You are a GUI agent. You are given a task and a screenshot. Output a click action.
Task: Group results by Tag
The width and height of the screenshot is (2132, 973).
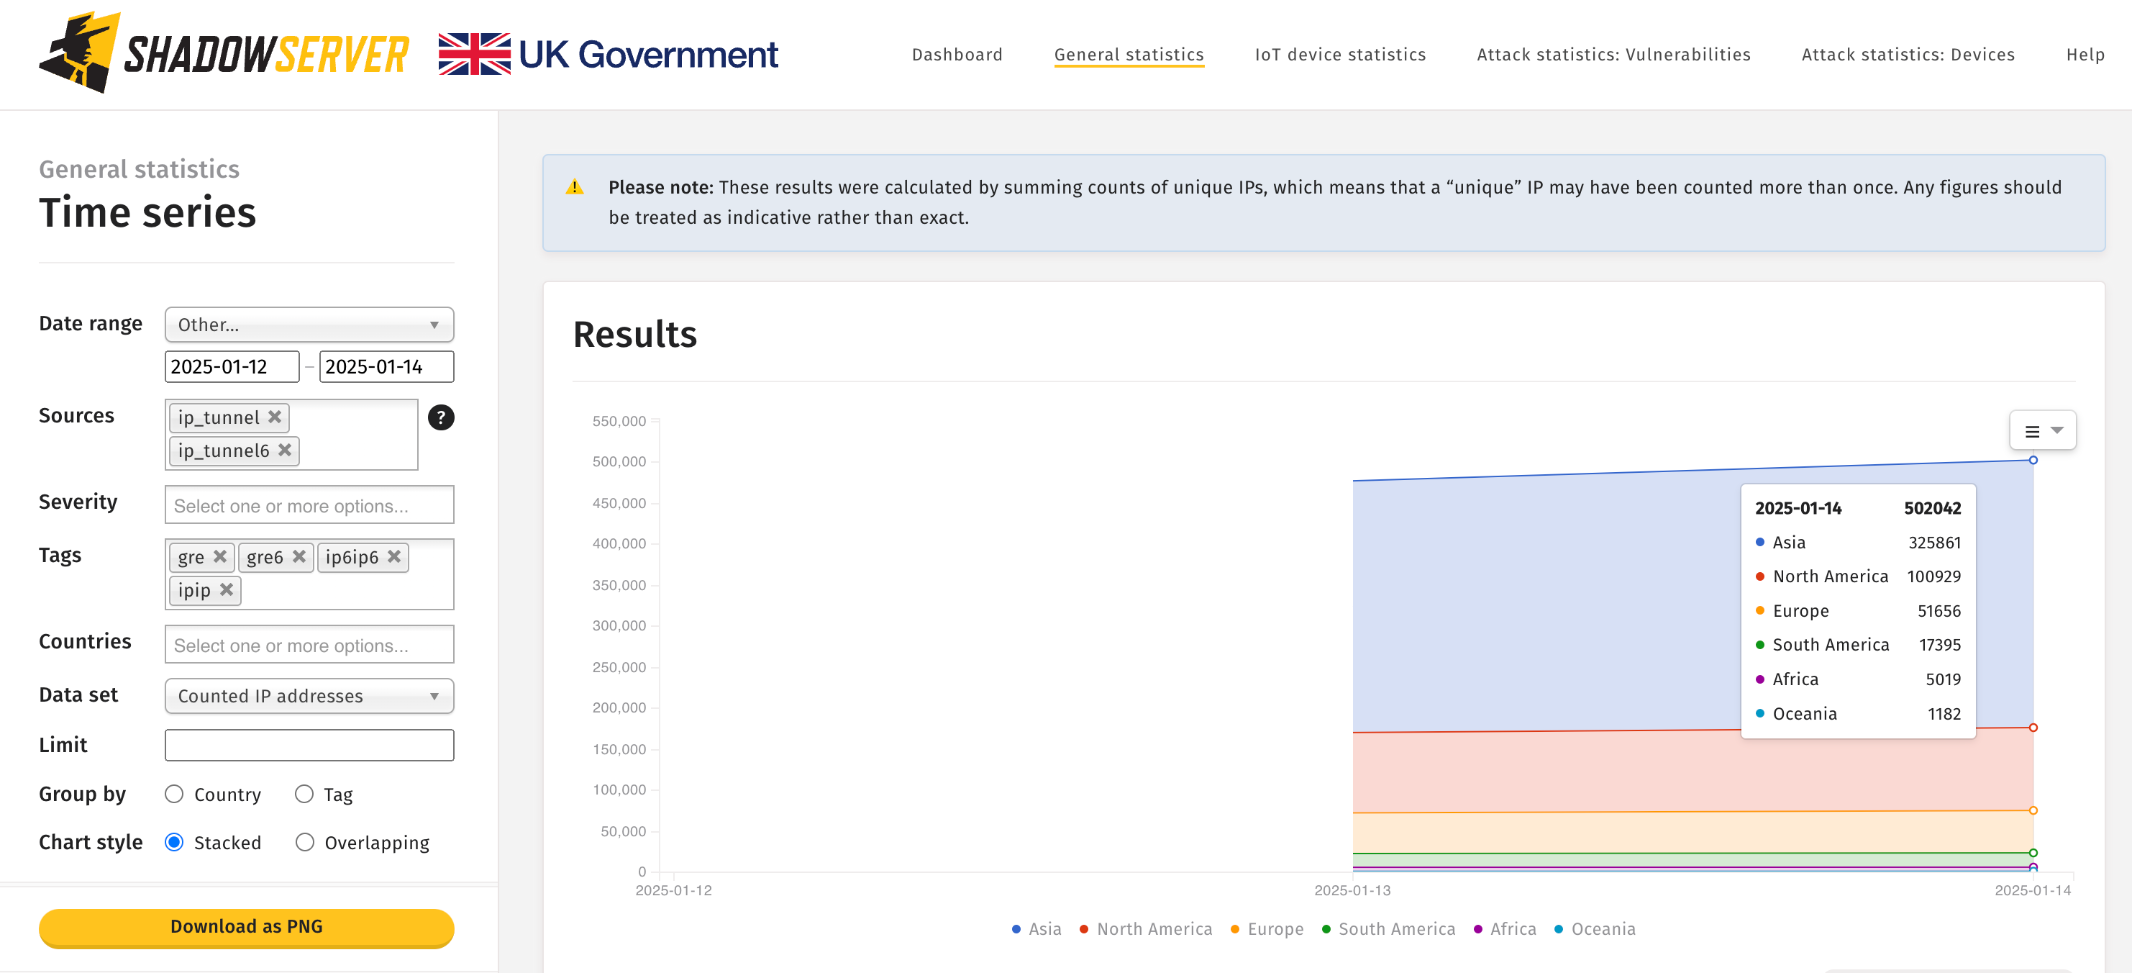304,794
